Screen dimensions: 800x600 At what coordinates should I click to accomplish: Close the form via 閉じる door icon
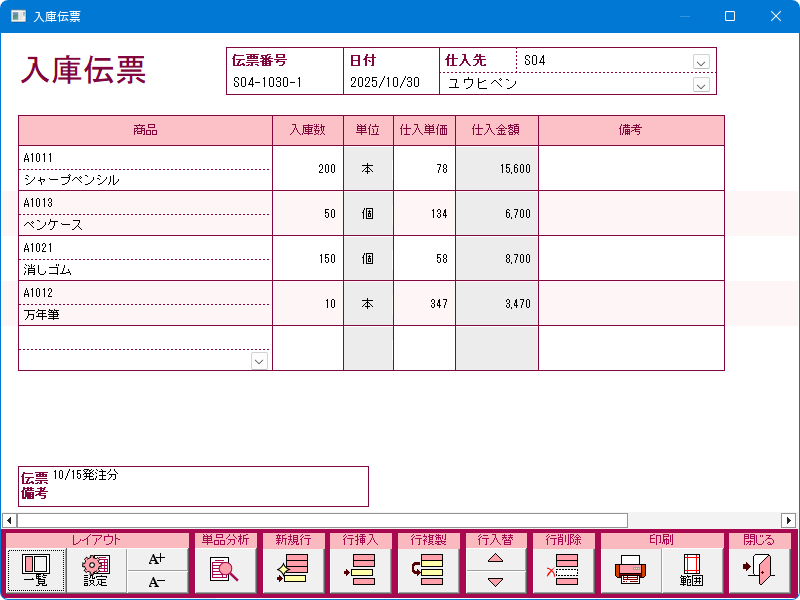[x=758, y=570]
